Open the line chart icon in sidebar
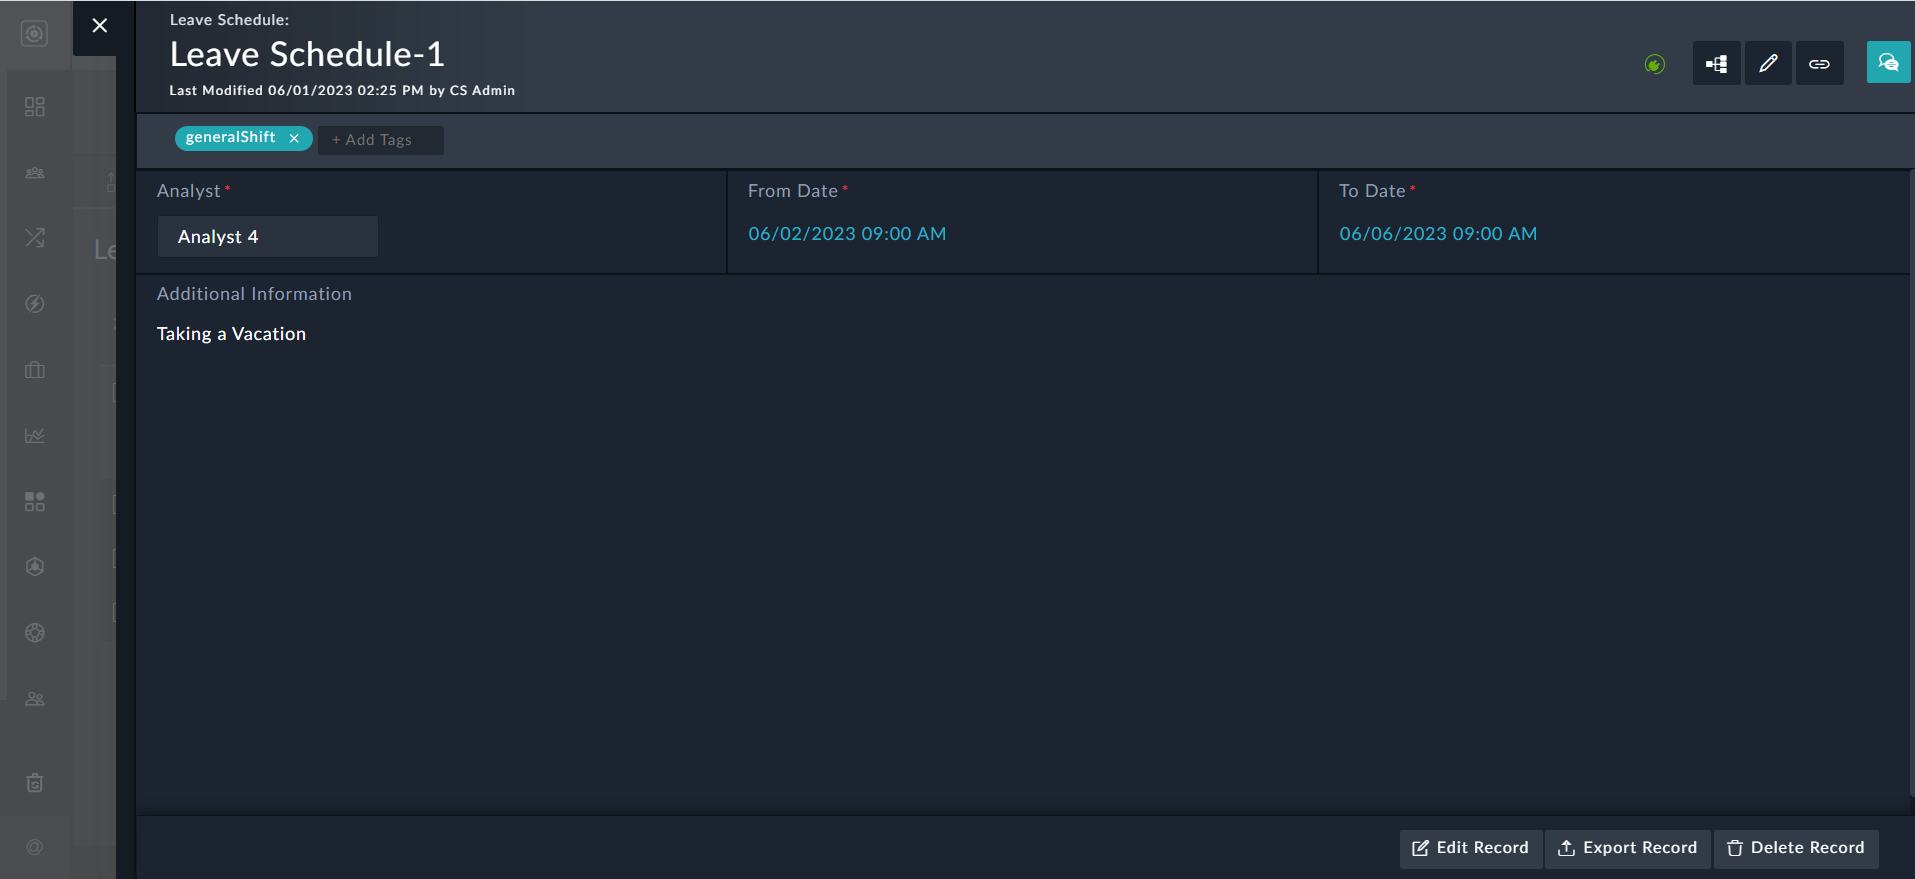Screen dimensions: 1915x879 click(35, 436)
